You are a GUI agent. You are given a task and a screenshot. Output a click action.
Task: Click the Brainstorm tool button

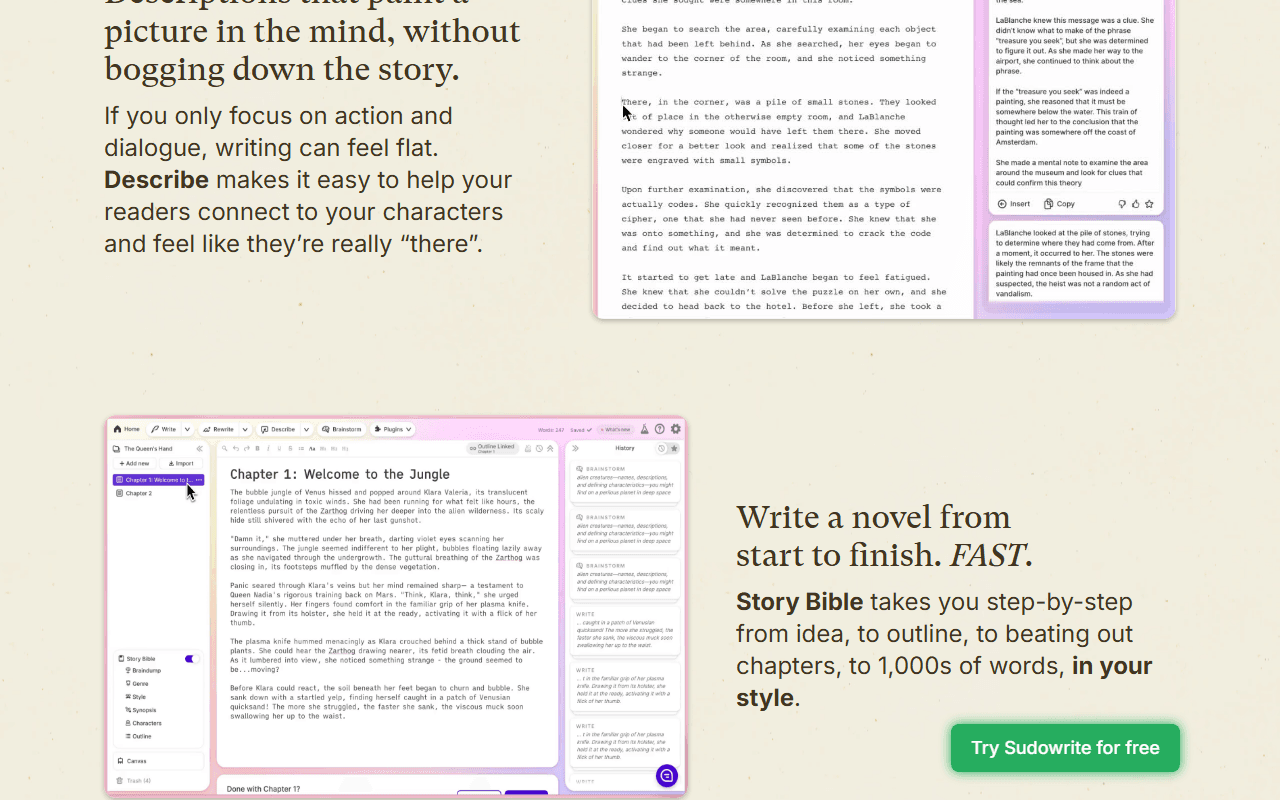341,429
